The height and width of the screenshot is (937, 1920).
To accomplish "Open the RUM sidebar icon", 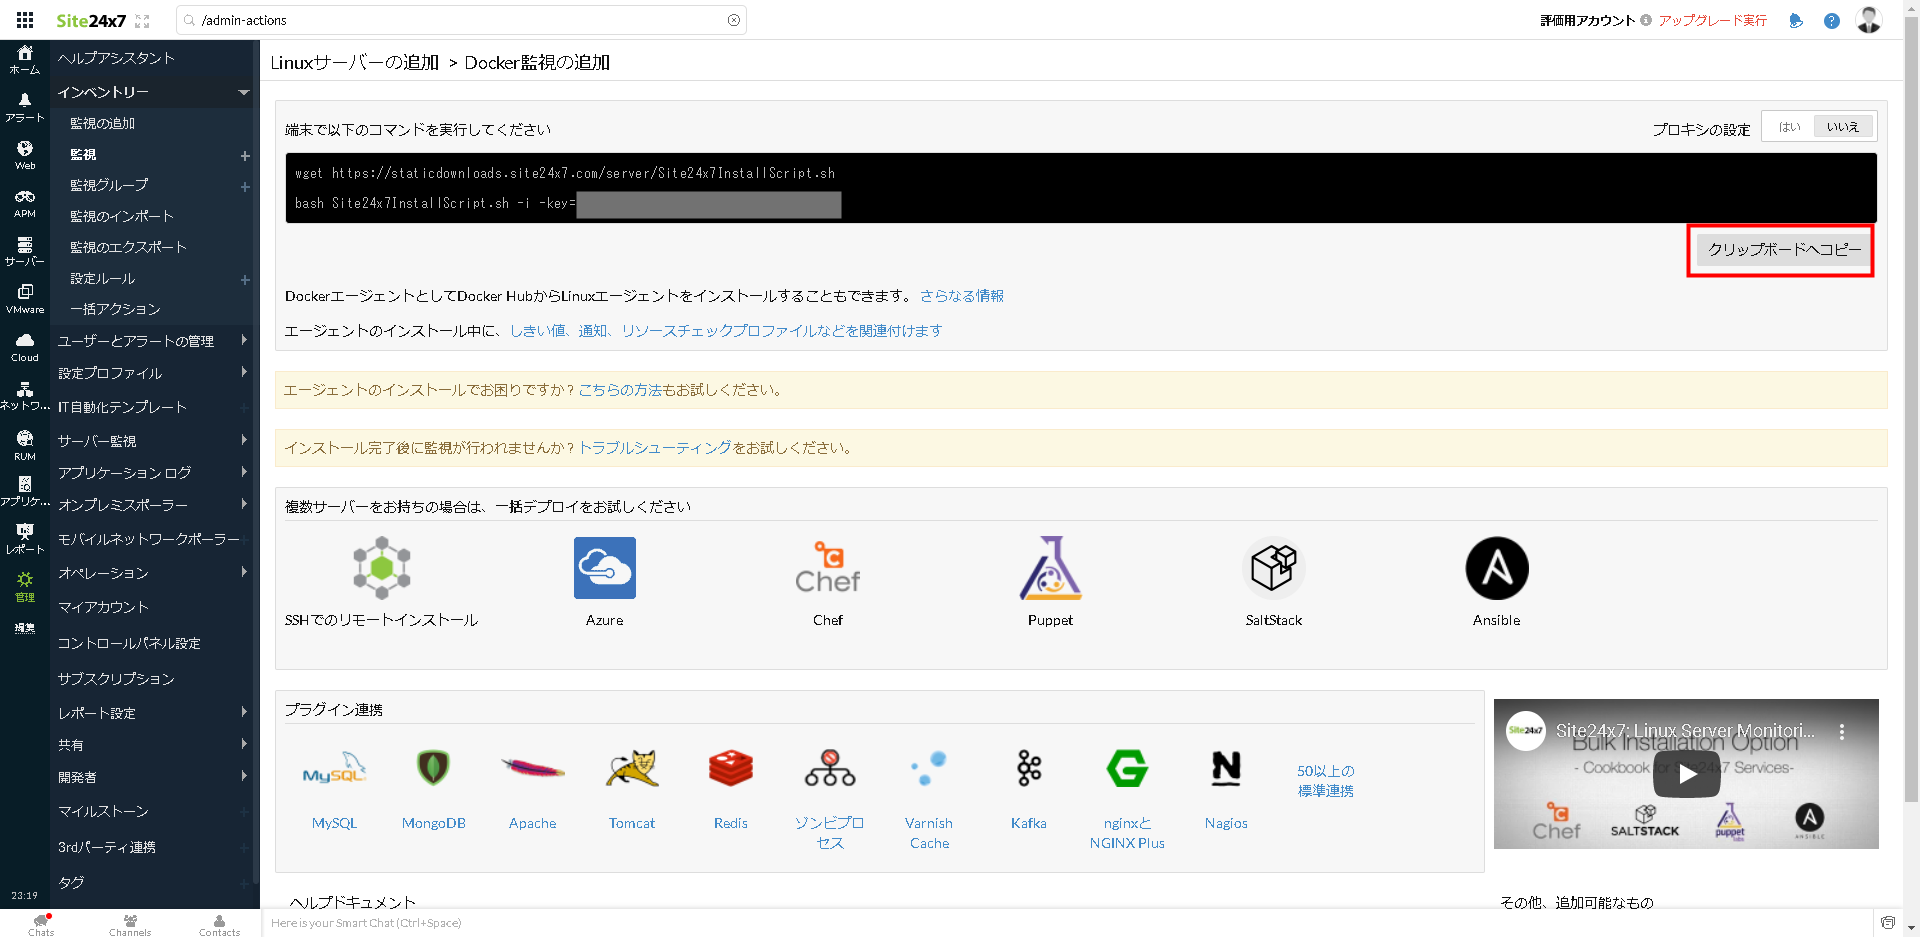I will (25, 445).
